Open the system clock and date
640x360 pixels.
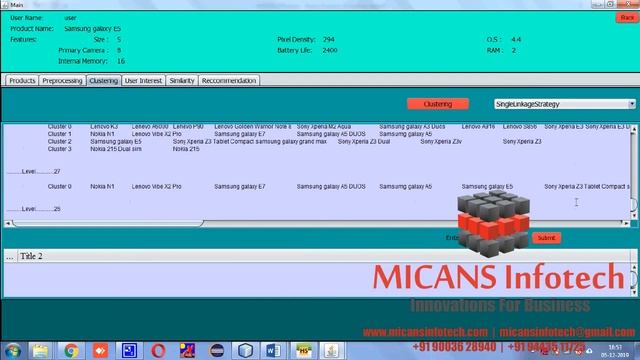point(615,351)
